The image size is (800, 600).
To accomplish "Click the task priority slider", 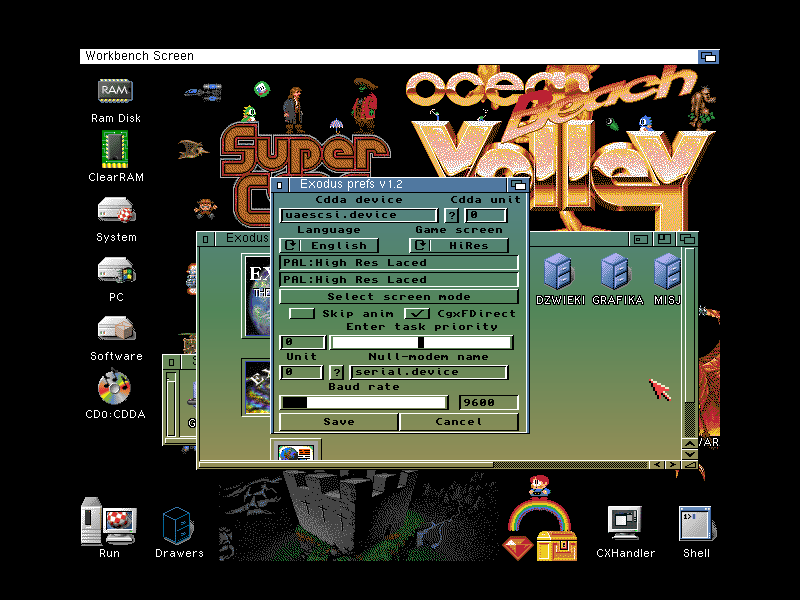I will pos(421,342).
